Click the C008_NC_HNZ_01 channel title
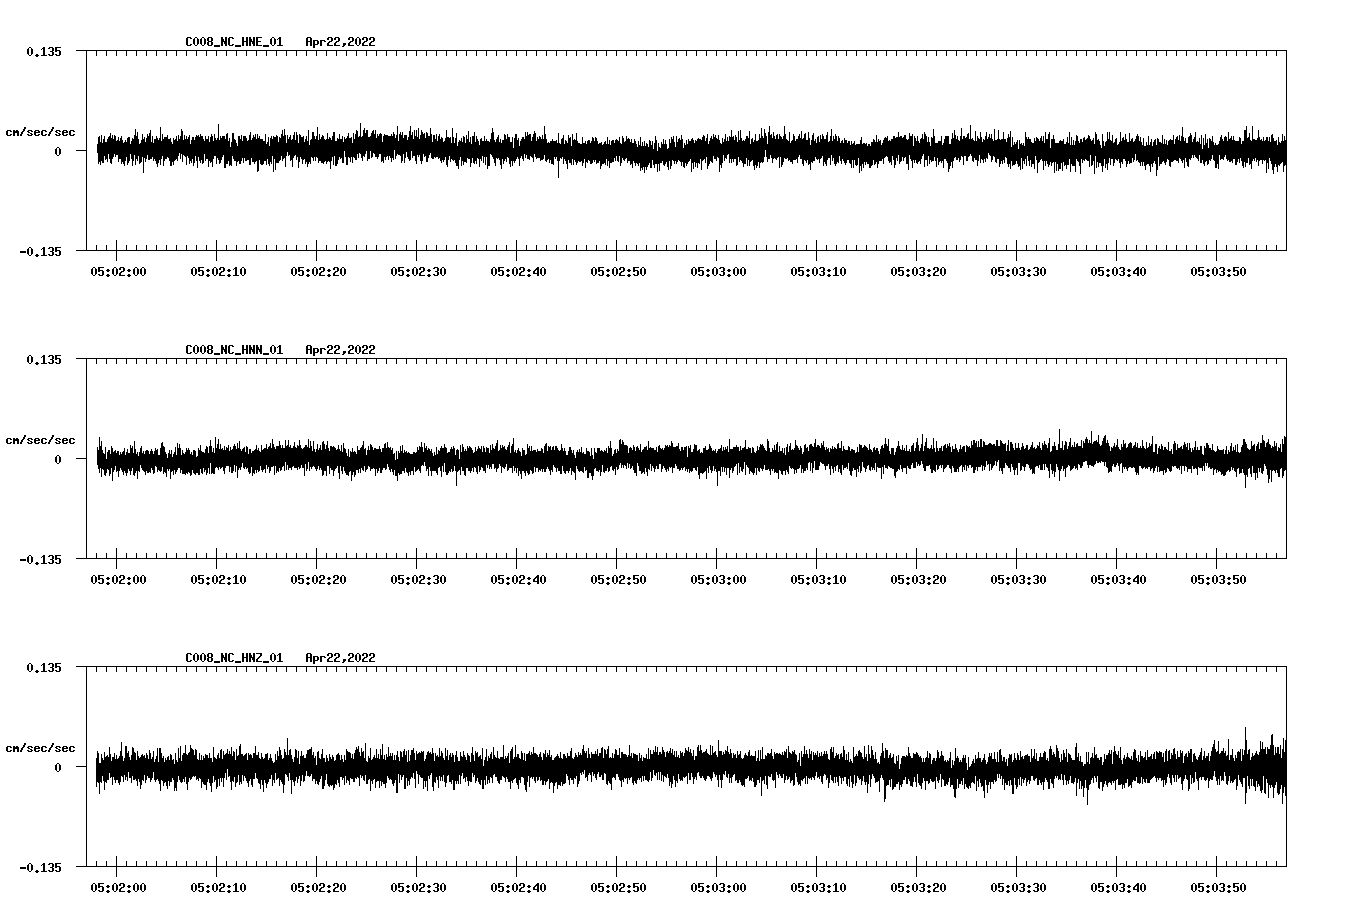 (234, 658)
